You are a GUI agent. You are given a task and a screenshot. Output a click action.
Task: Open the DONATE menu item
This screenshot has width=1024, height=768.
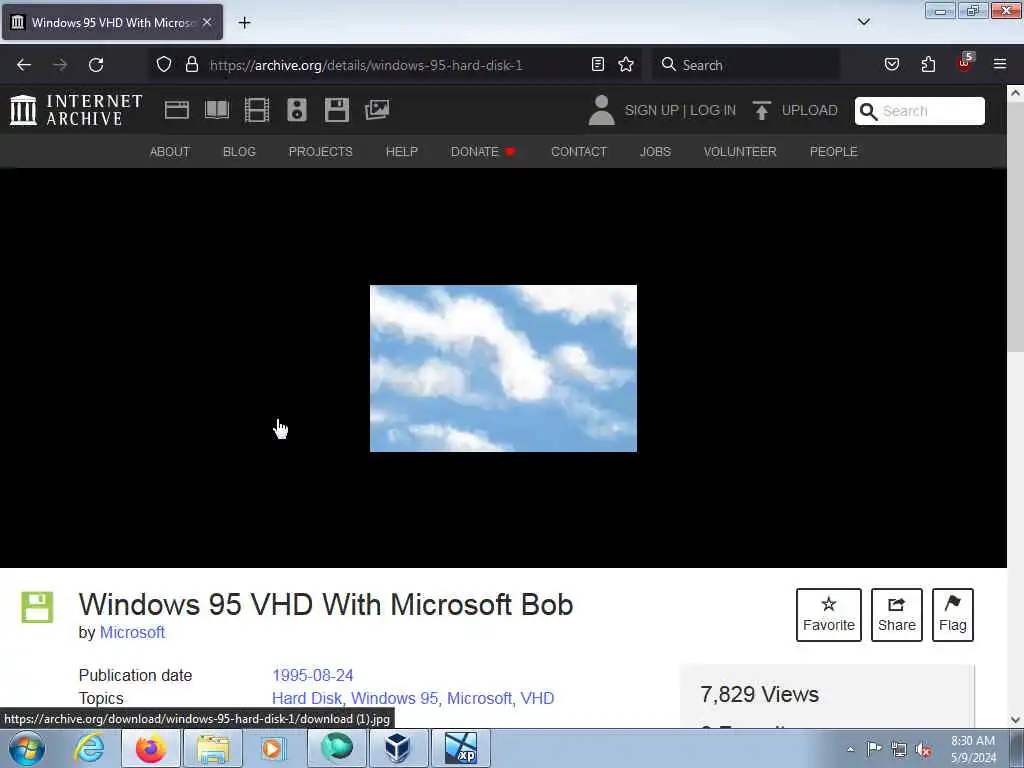tap(483, 152)
